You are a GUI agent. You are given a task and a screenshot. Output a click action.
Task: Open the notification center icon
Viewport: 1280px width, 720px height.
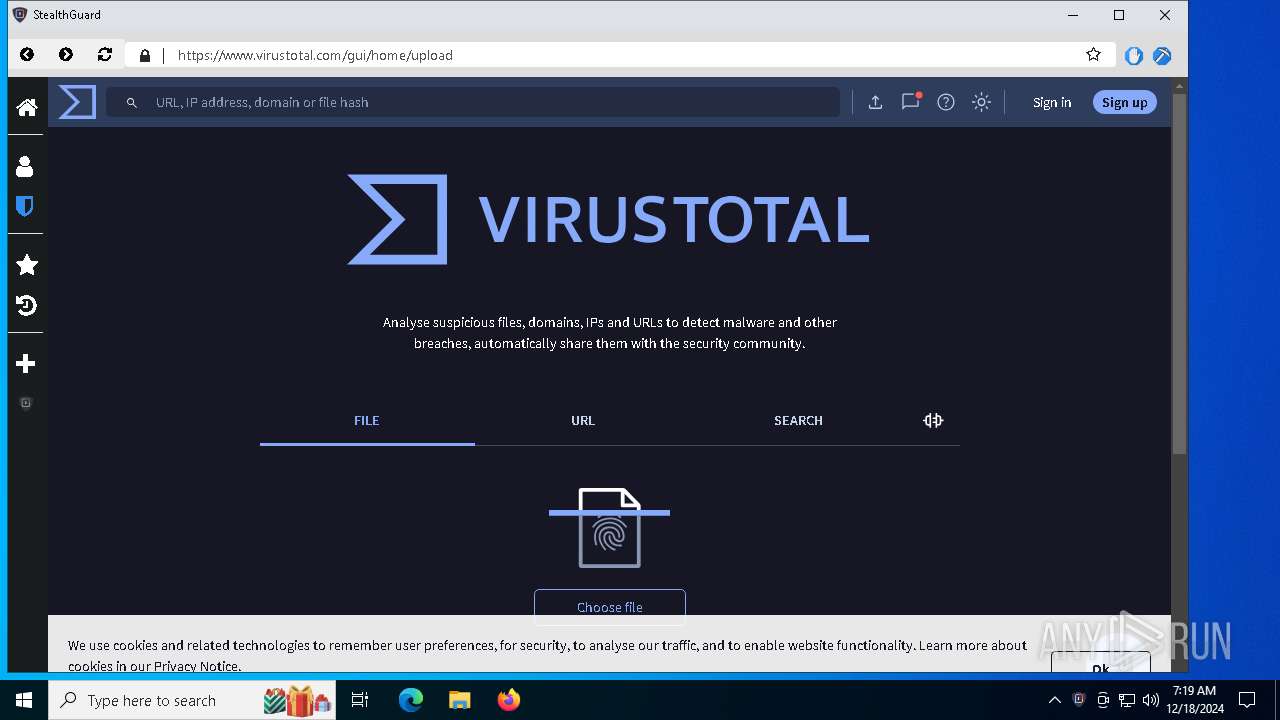(x=1247, y=700)
